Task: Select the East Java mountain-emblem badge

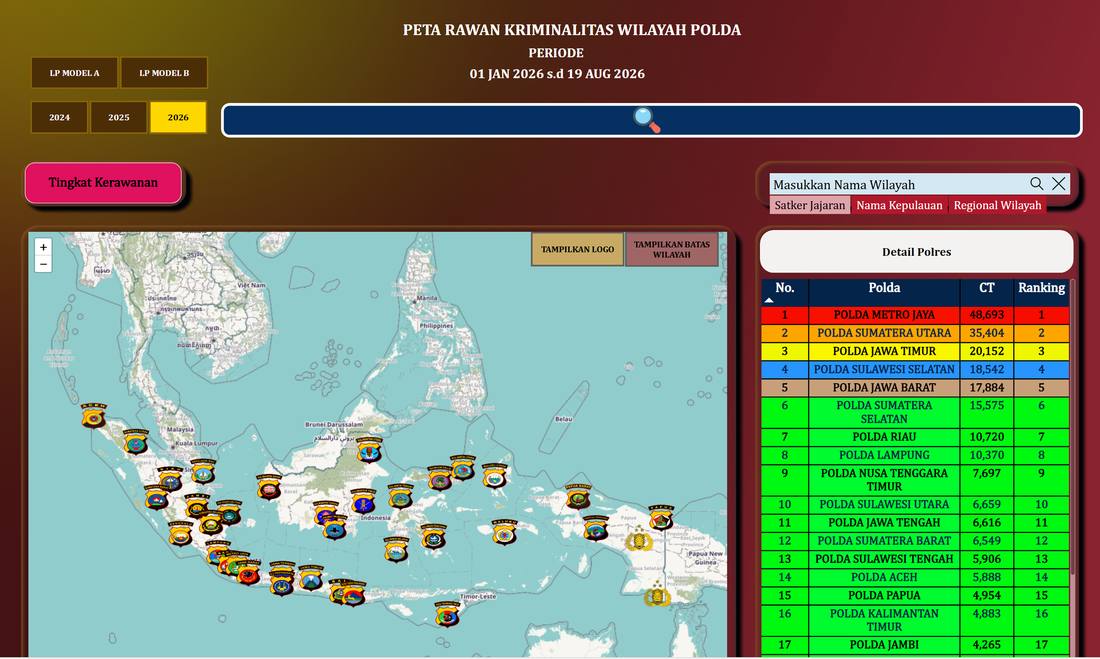Action: (311, 578)
